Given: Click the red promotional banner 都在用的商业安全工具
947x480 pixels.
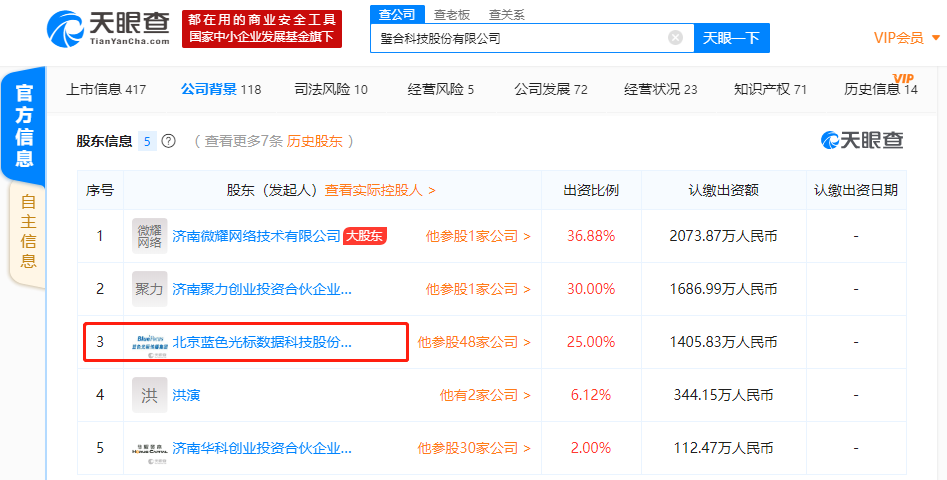Looking at the screenshot, I should click(x=262, y=28).
